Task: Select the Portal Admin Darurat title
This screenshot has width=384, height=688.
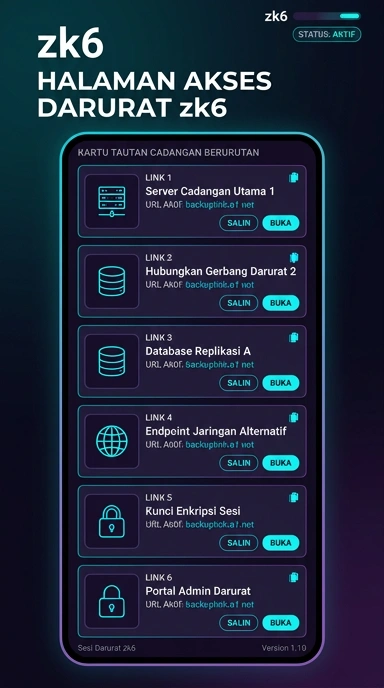Action: point(198,591)
